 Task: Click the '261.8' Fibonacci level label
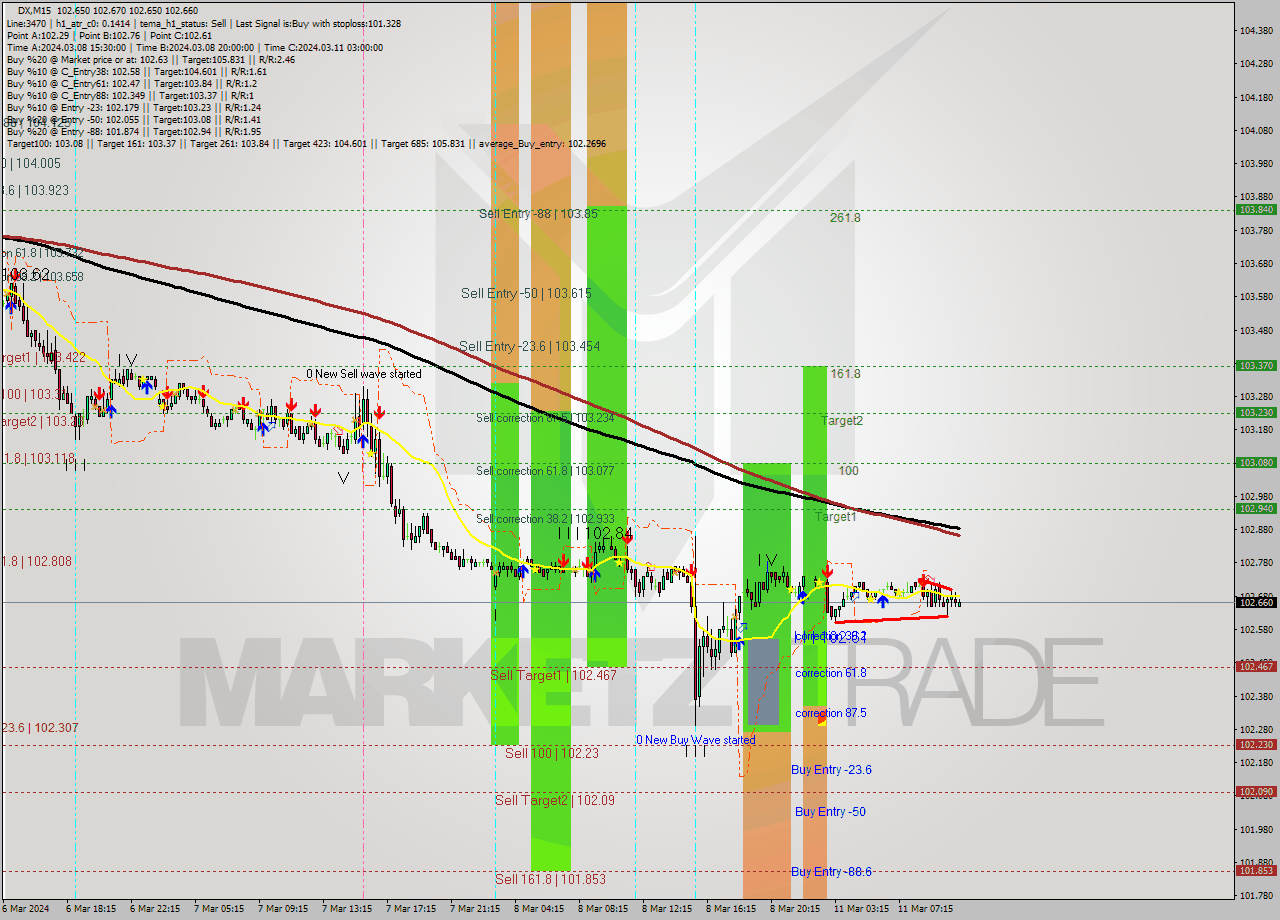[x=845, y=217]
